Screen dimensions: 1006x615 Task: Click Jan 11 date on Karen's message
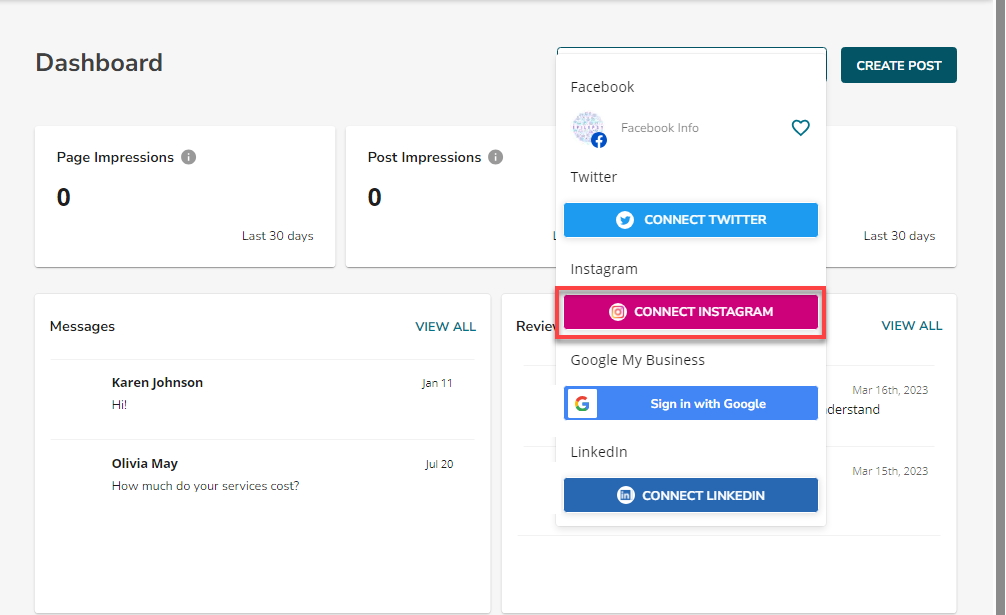[x=437, y=383]
